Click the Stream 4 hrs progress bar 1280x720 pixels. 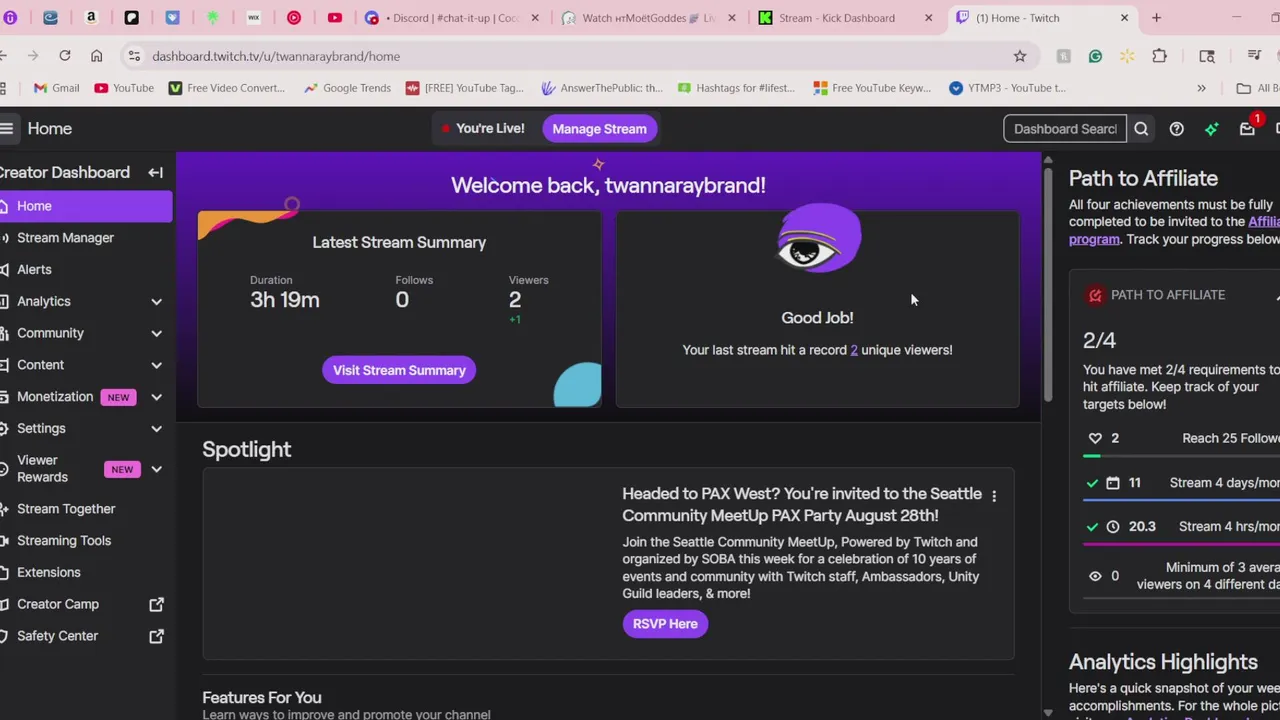point(1181,544)
